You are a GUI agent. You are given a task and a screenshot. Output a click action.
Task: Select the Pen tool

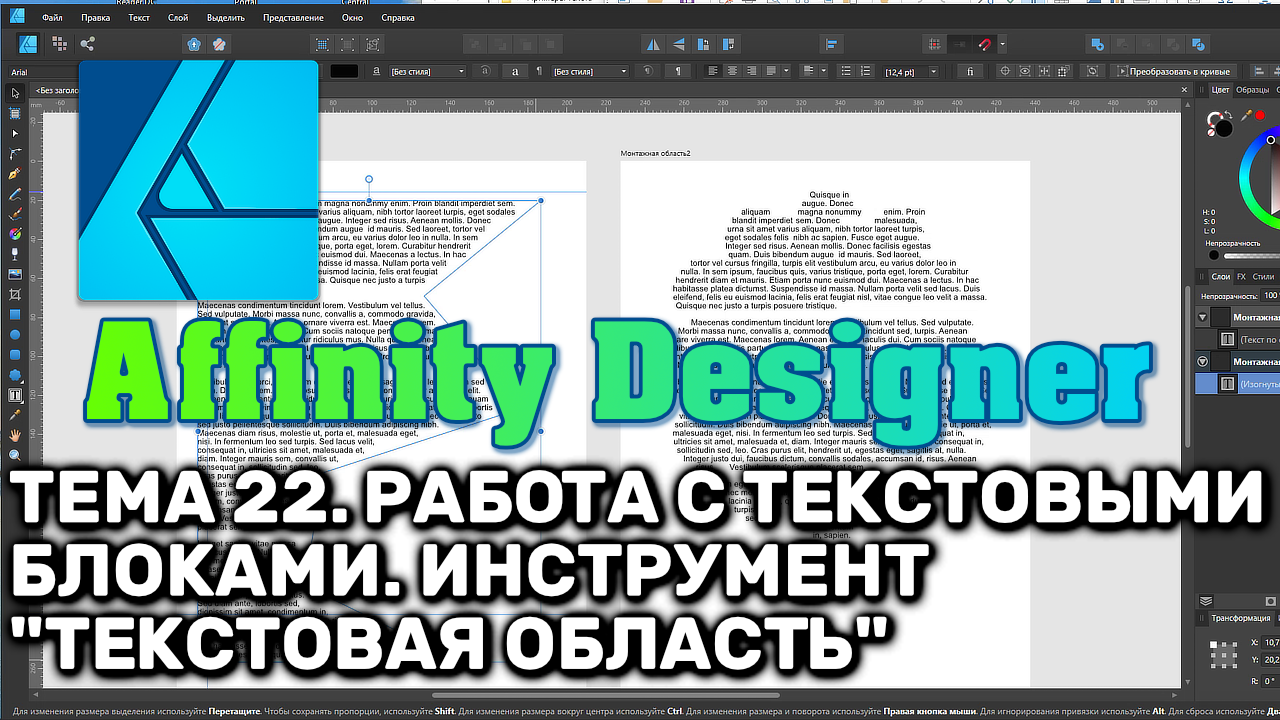(x=15, y=173)
